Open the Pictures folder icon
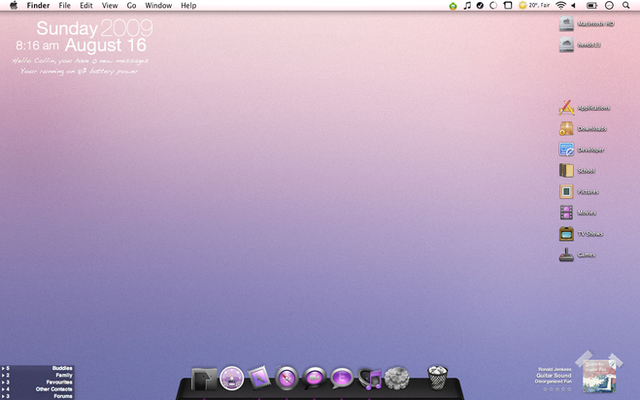The height and width of the screenshot is (400, 640). click(x=566, y=191)
